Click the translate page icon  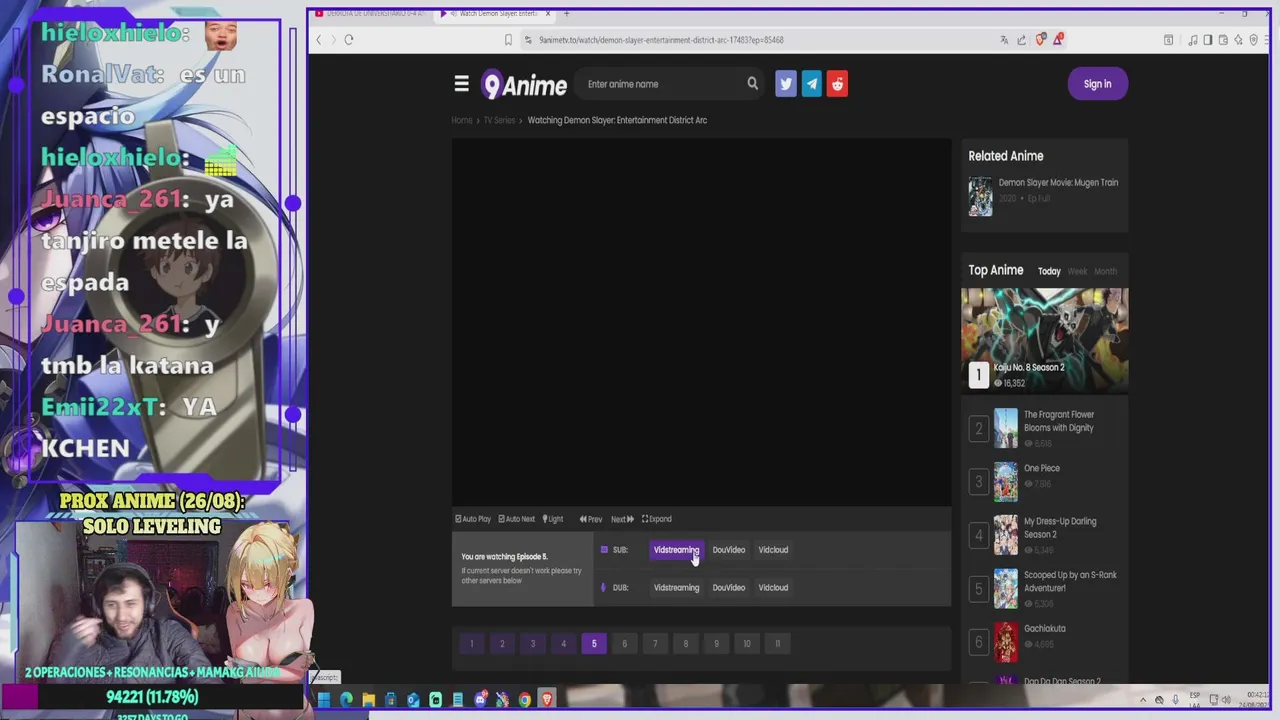tap(1004, 40)
